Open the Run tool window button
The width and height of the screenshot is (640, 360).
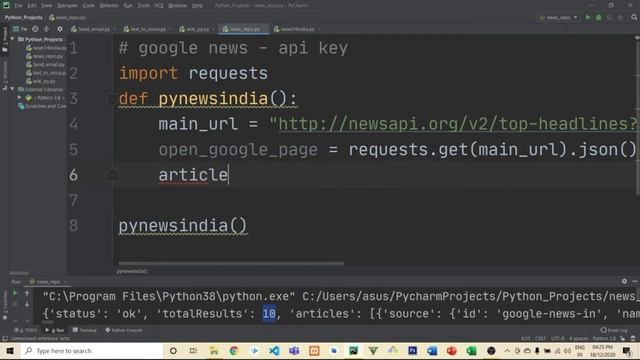click(x=55, y=330)
